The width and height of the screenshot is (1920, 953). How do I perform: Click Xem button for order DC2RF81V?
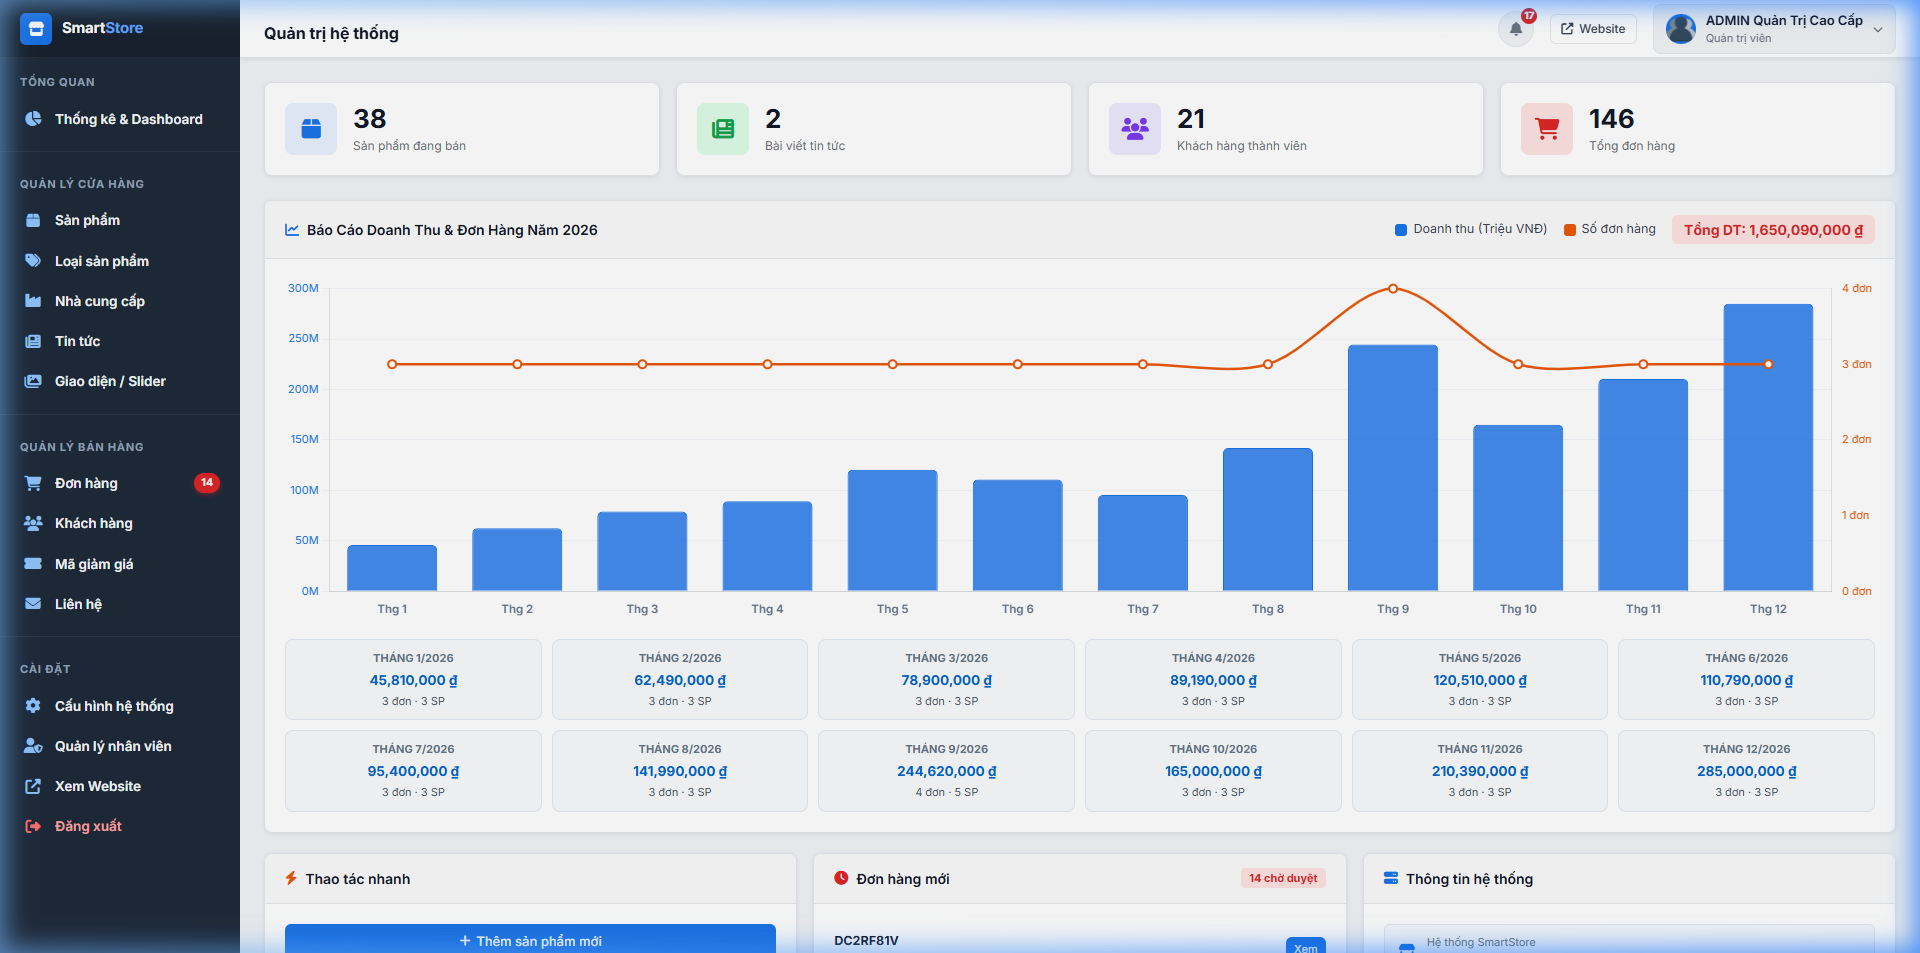coord(1305,946)
